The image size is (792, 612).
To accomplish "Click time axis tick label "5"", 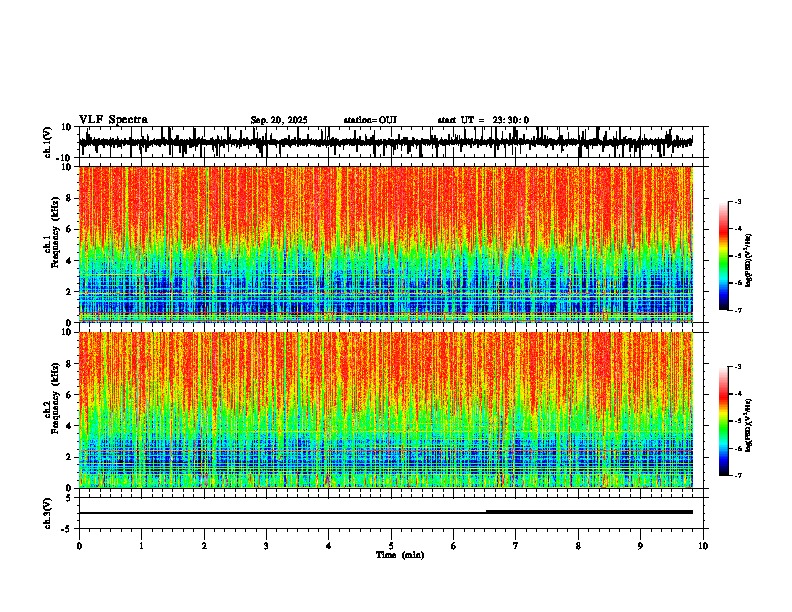I will tap(391, 546).
